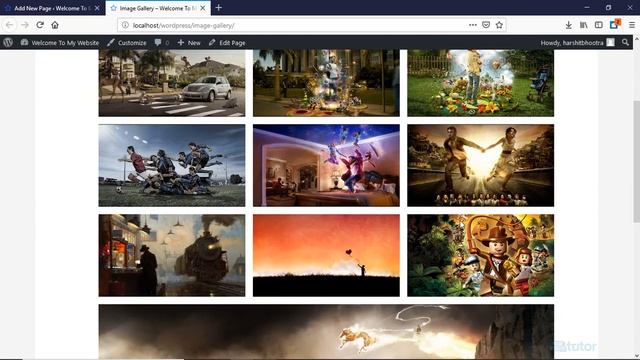Screen dimensions: 640x360
Task: Open the LEGO Indiana Jones image
Action: click(x=480, y=256)
